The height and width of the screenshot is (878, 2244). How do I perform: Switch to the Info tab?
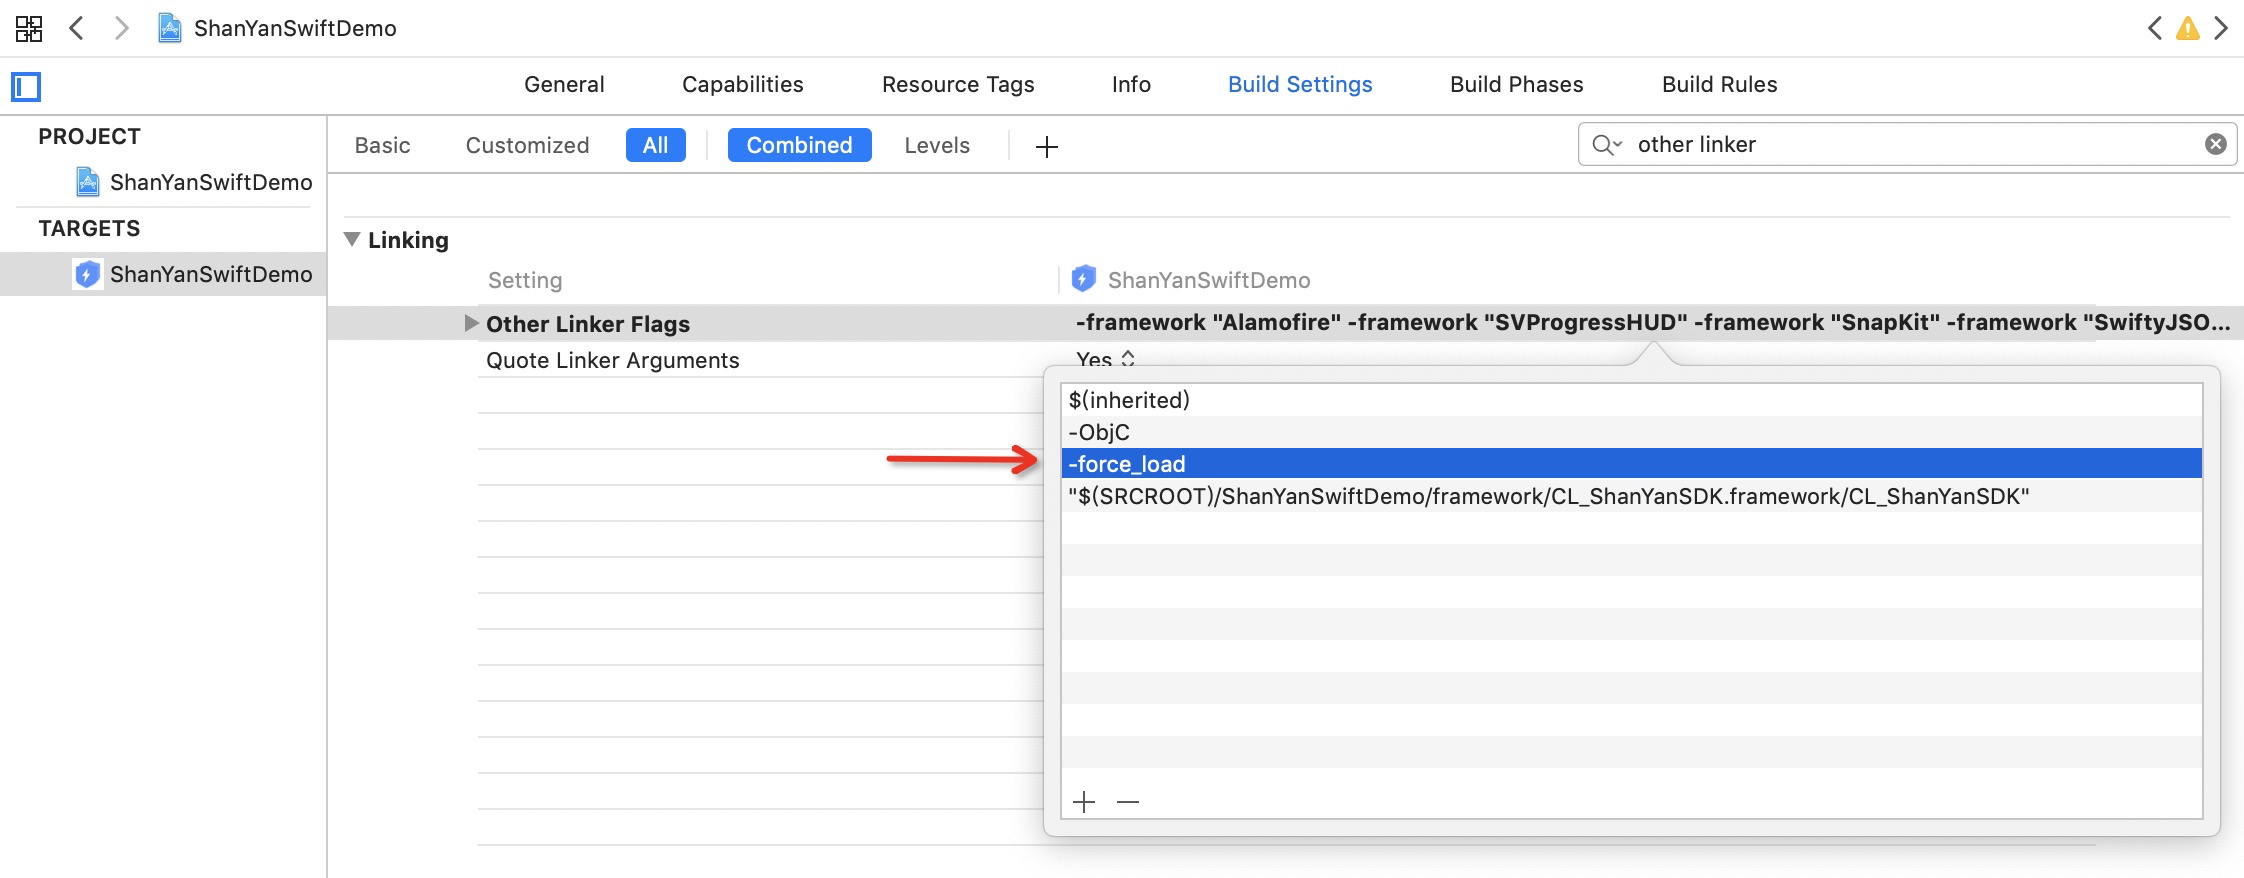(x=1131, y=85)
